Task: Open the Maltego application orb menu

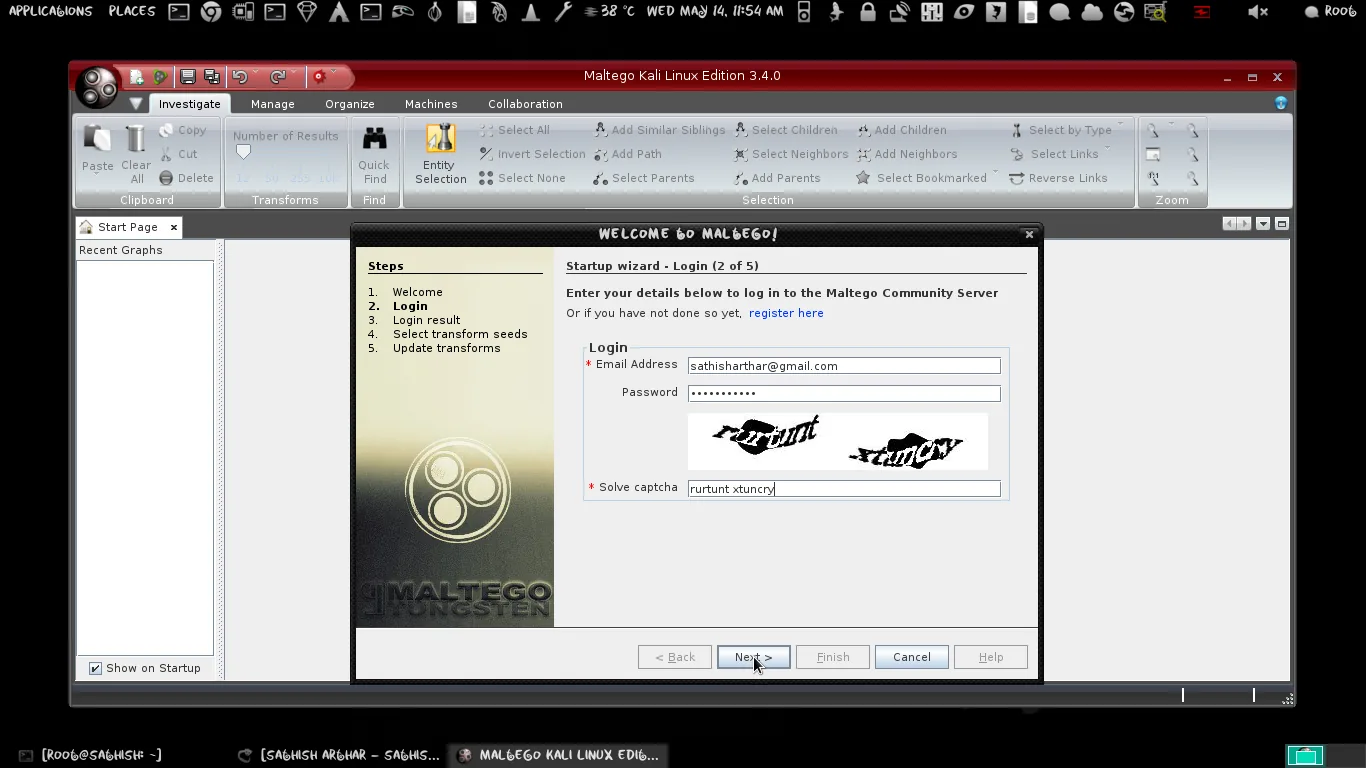Action: click(98, 88)
